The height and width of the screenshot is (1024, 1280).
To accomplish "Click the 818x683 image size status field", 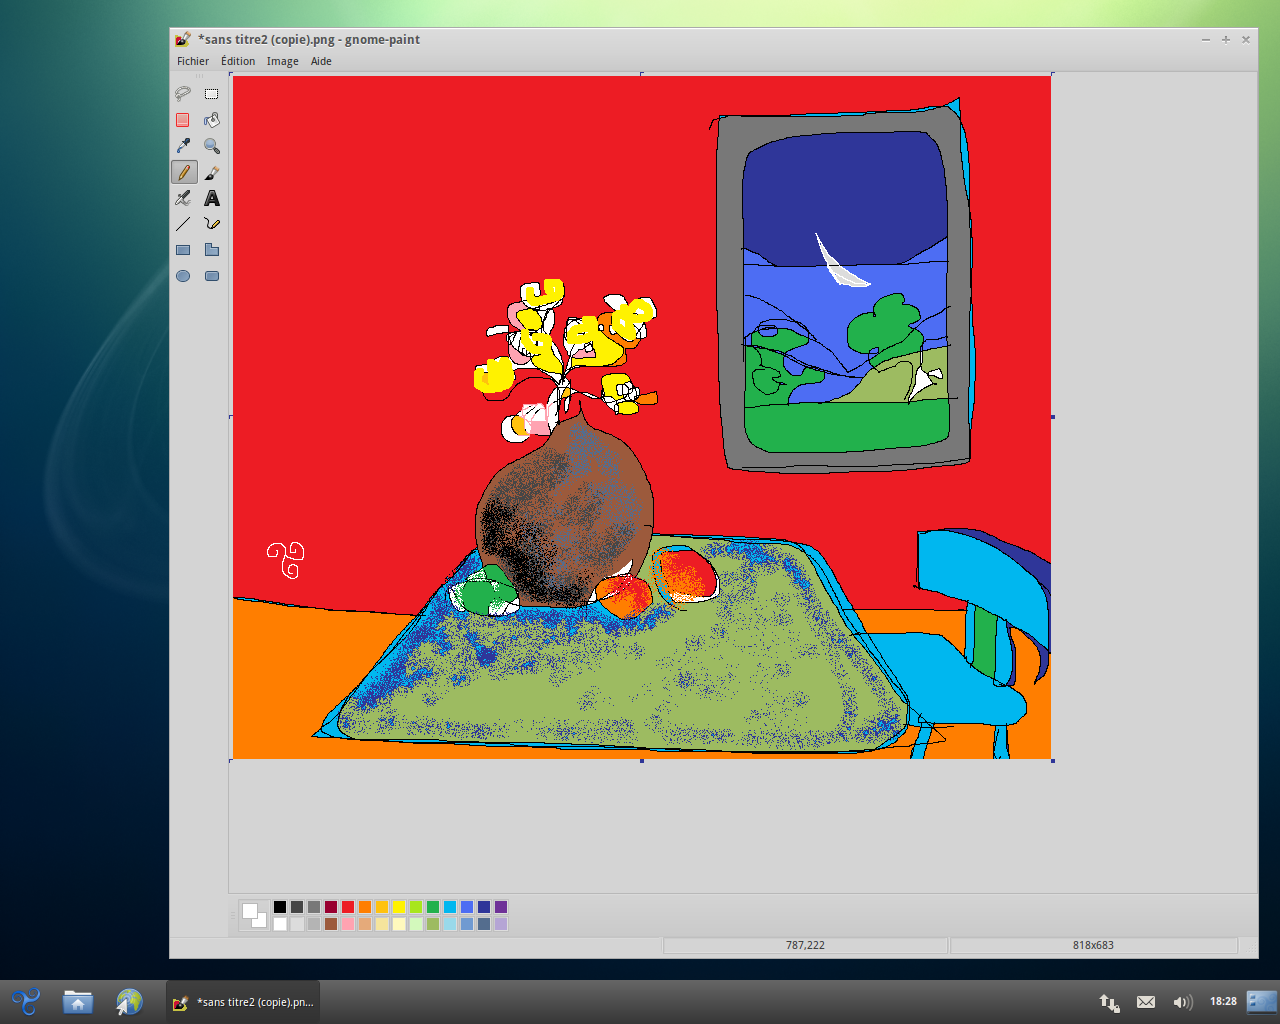I will pyautogui.click(x=1093, y=945).
